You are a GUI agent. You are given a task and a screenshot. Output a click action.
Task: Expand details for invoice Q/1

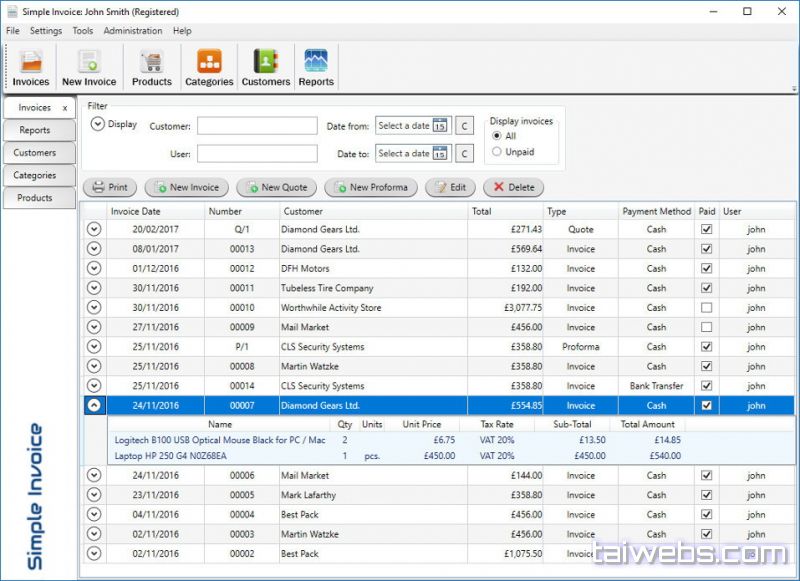(x=94, y=229)
